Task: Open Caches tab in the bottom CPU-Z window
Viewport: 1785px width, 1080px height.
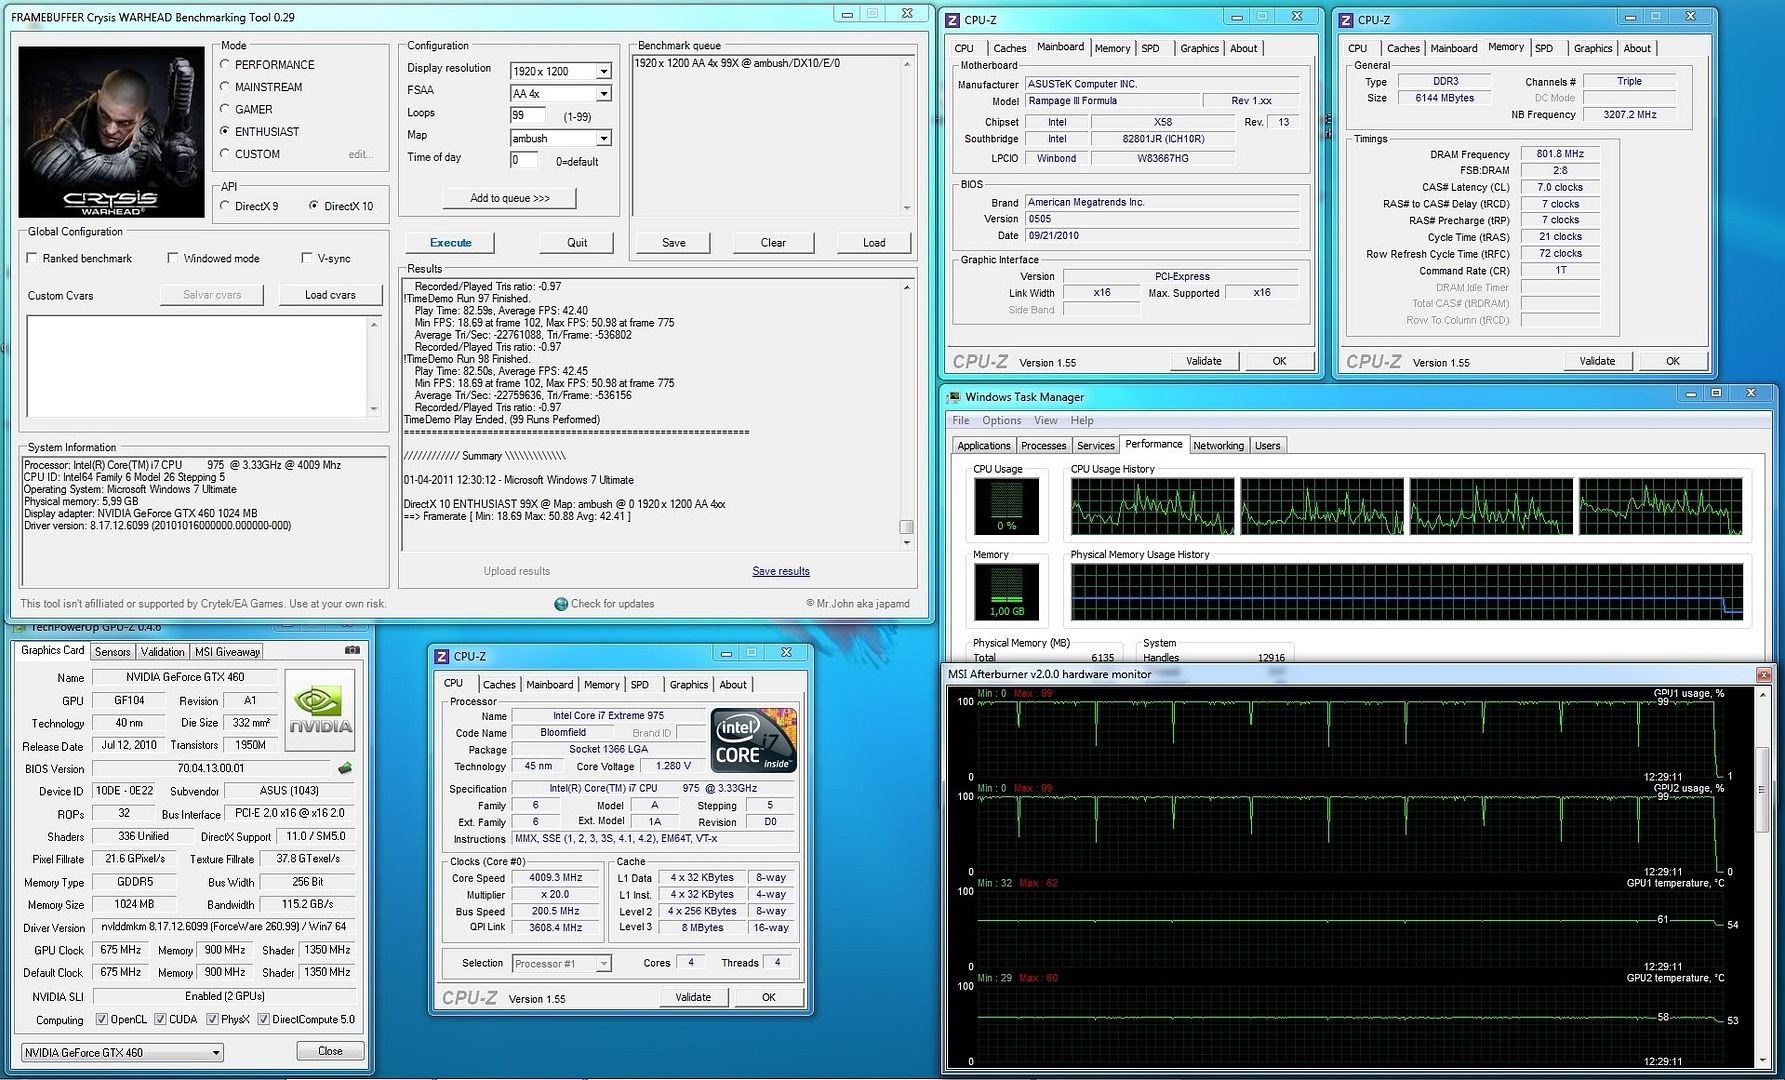Action: tap(499, 685)
